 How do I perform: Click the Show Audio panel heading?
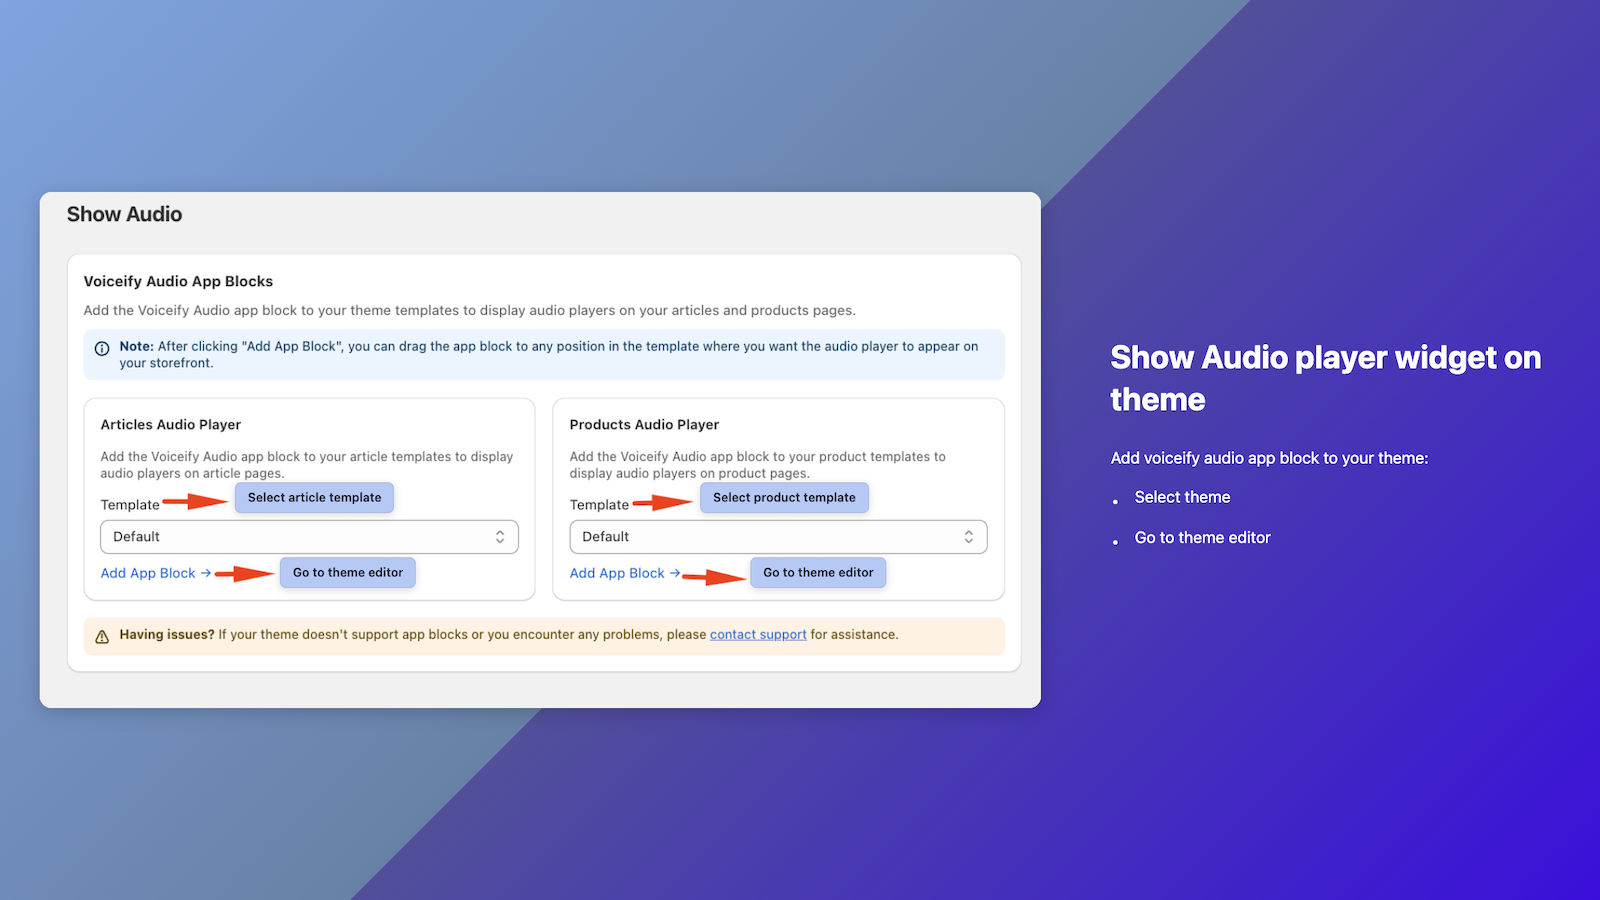[124, 214]
